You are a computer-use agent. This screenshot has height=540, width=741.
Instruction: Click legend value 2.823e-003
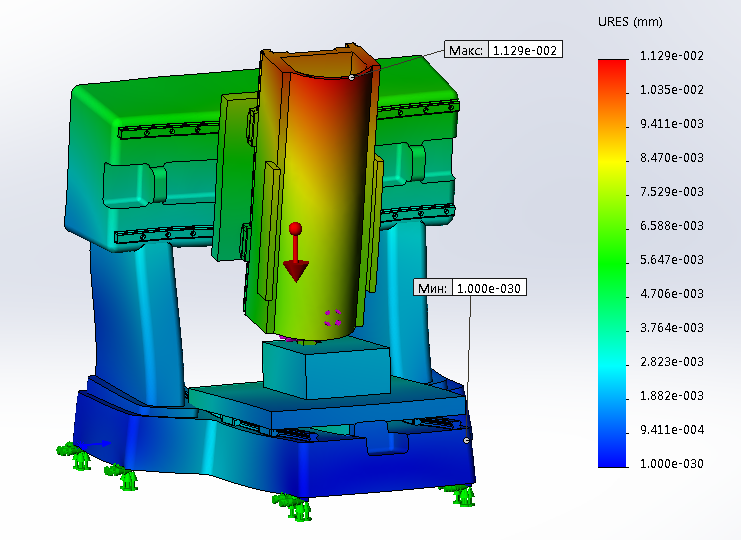pyautogui.click(x=672, y=362)
